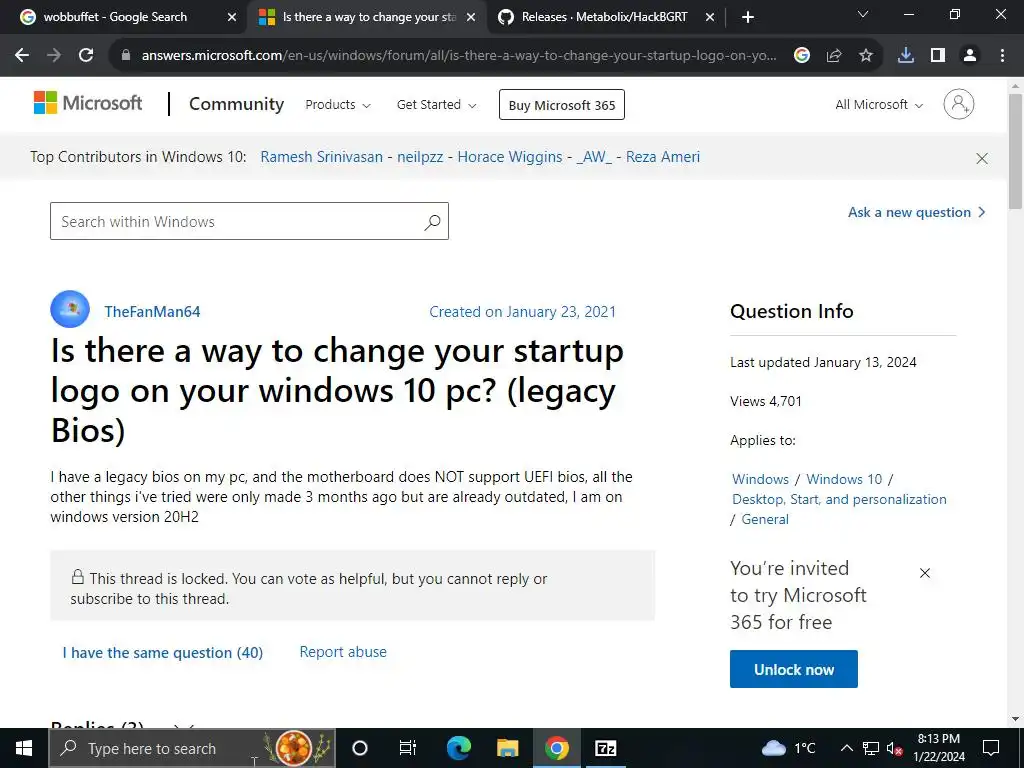Click the search magnifier icon in Windows search box
Screen dimensions: 1024x768
pos(432,222)
